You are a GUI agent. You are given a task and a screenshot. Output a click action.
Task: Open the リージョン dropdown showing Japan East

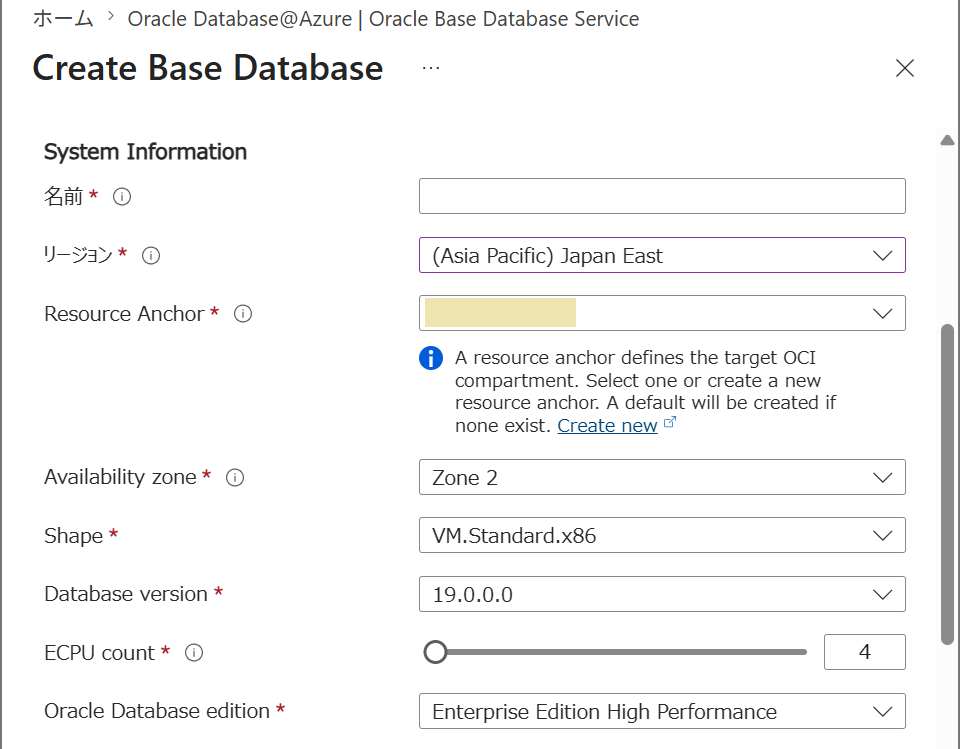[662, 255]
